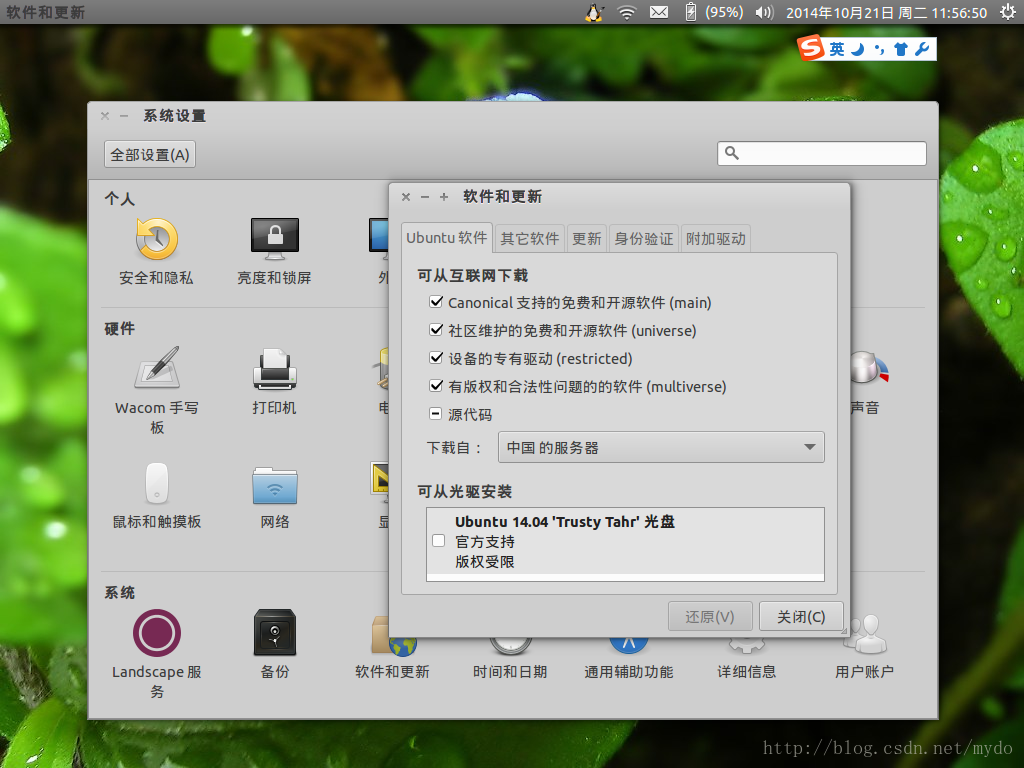
Task: Uncheck copyright-restricted software (multiverse) checkbox
Action: pos(436,386)
